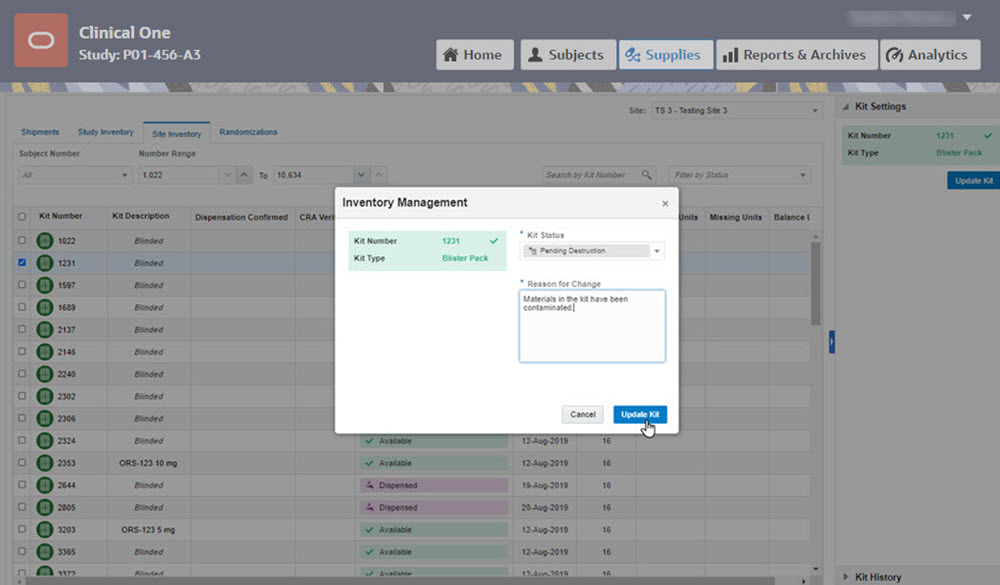Image resolution: width=1000 pixels, height=585 pixels.
Task: Click the Kit Number column header
Action: [61, 216]
